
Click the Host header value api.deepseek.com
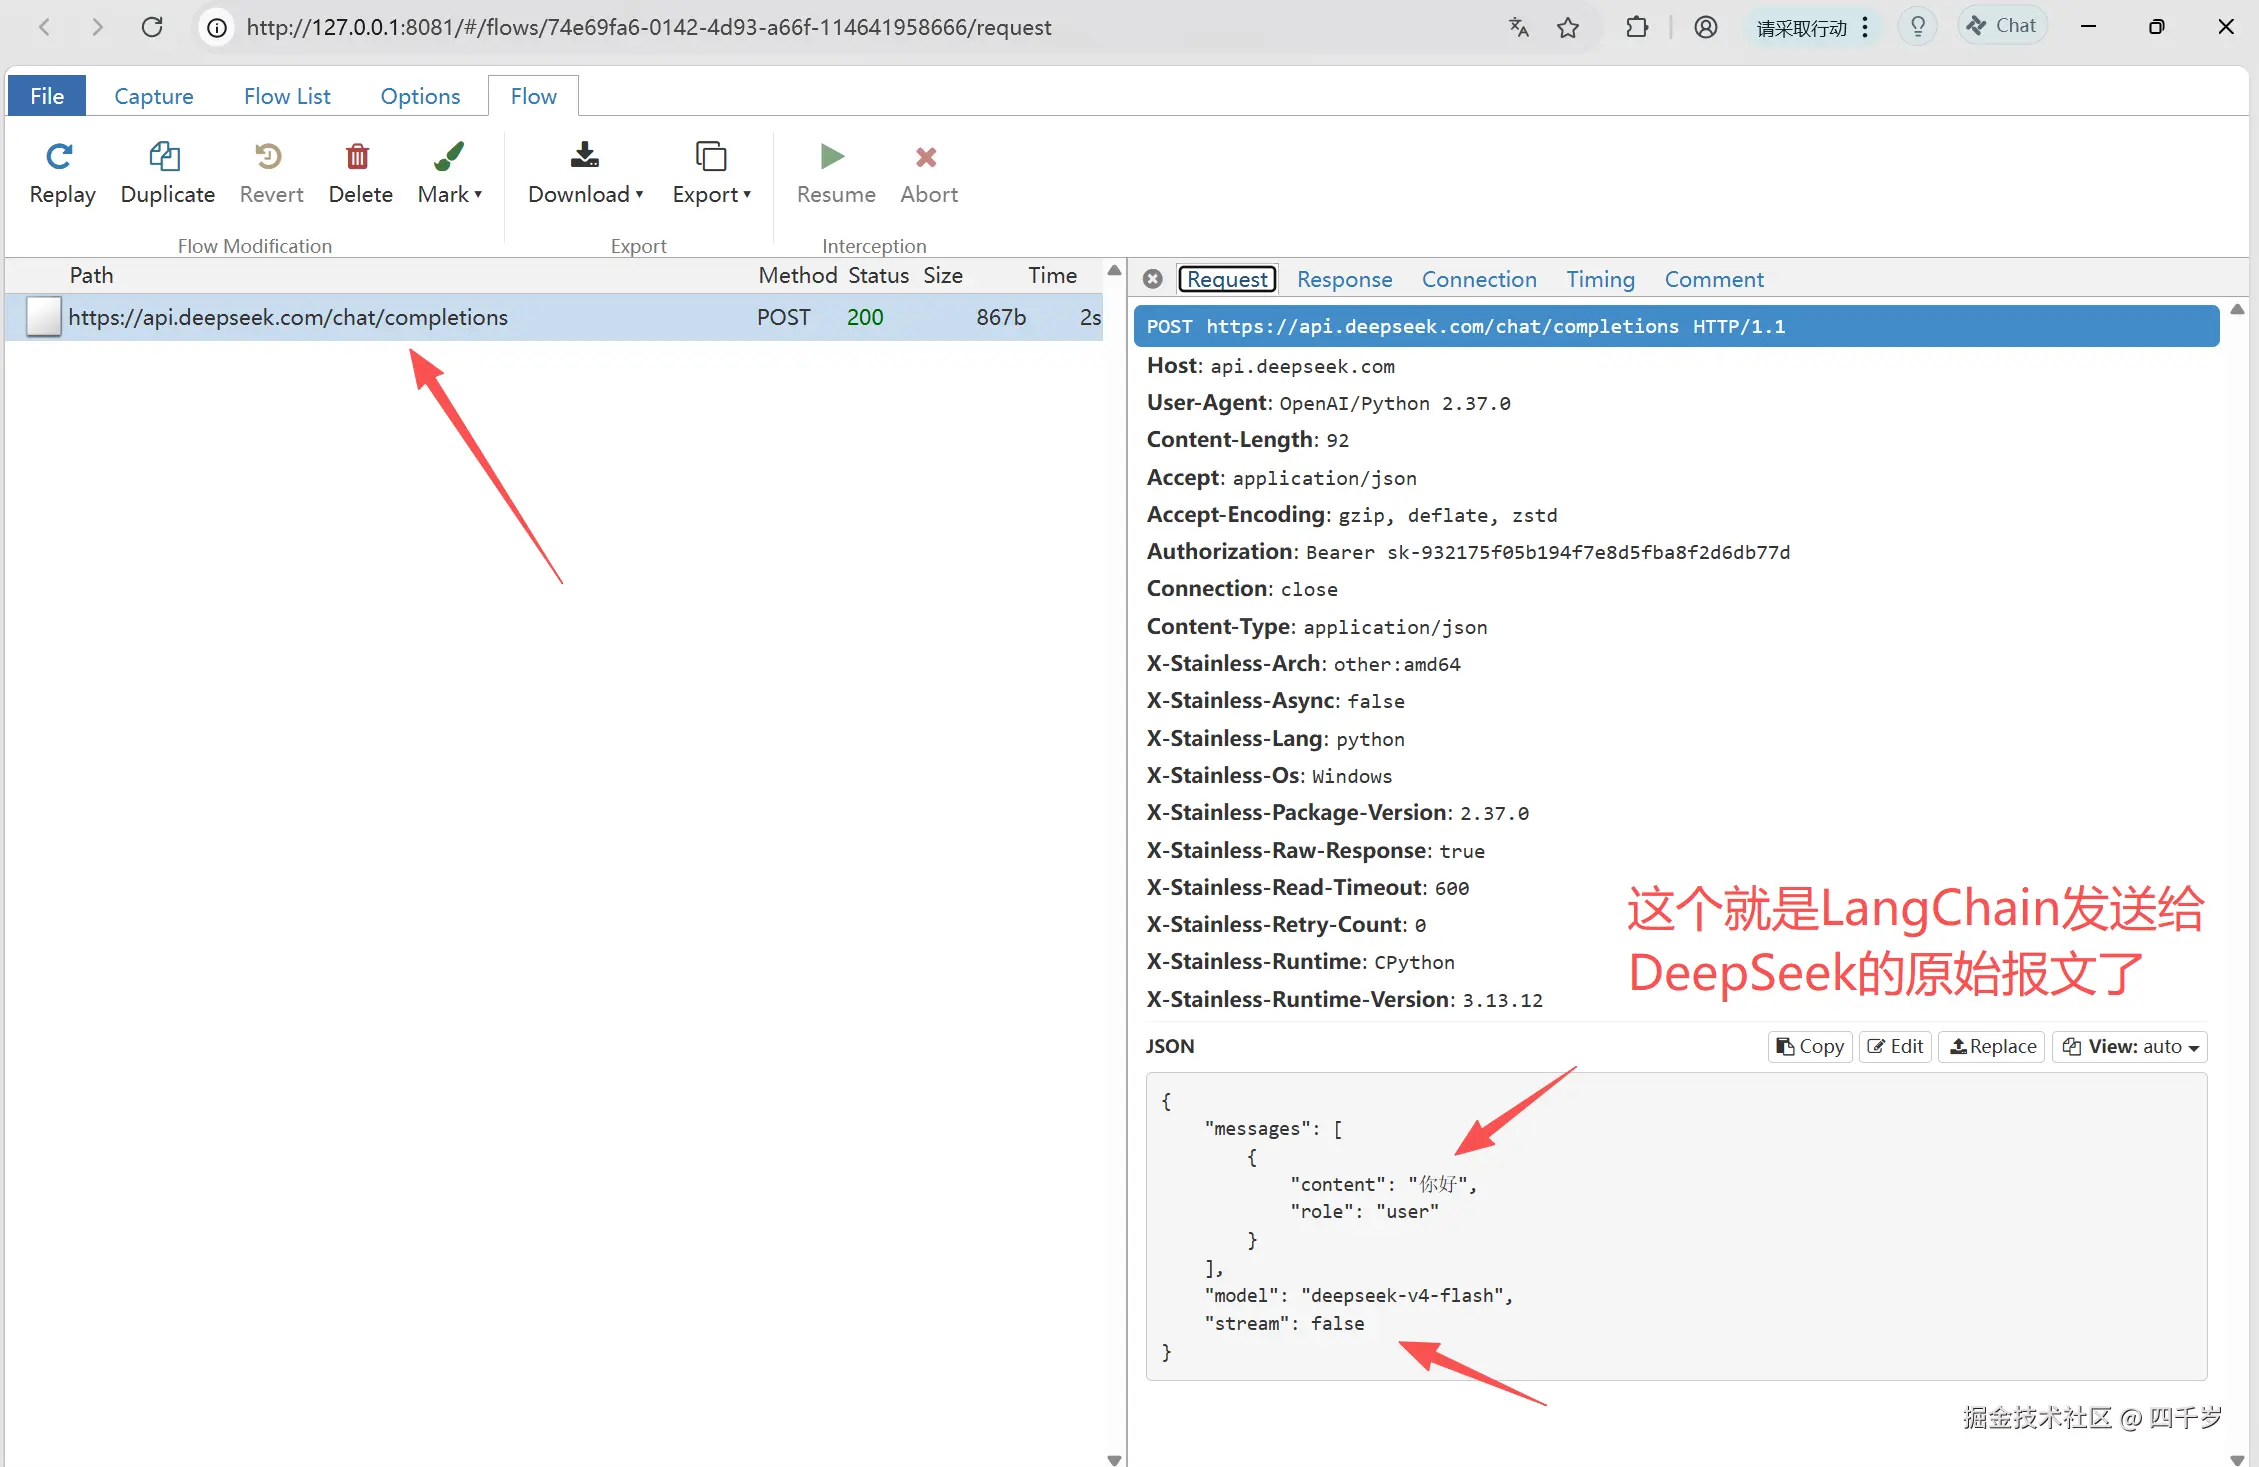pos(1302,366)
